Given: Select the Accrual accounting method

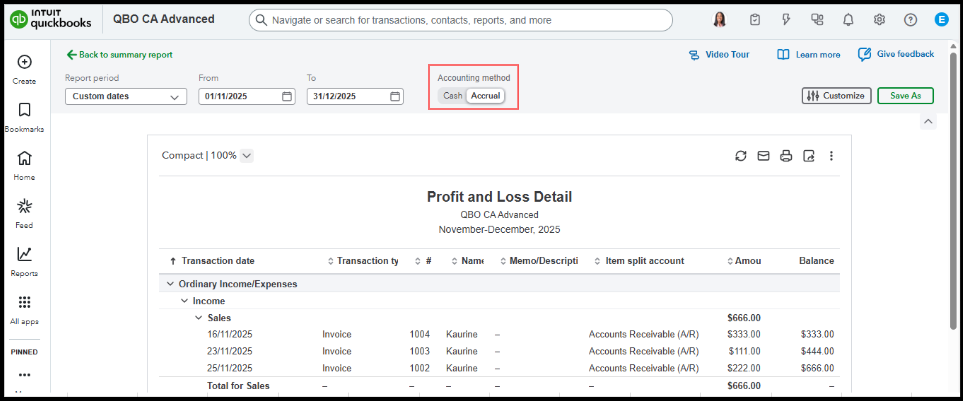Looking at the screenshot, I should [x=485, y=96].
